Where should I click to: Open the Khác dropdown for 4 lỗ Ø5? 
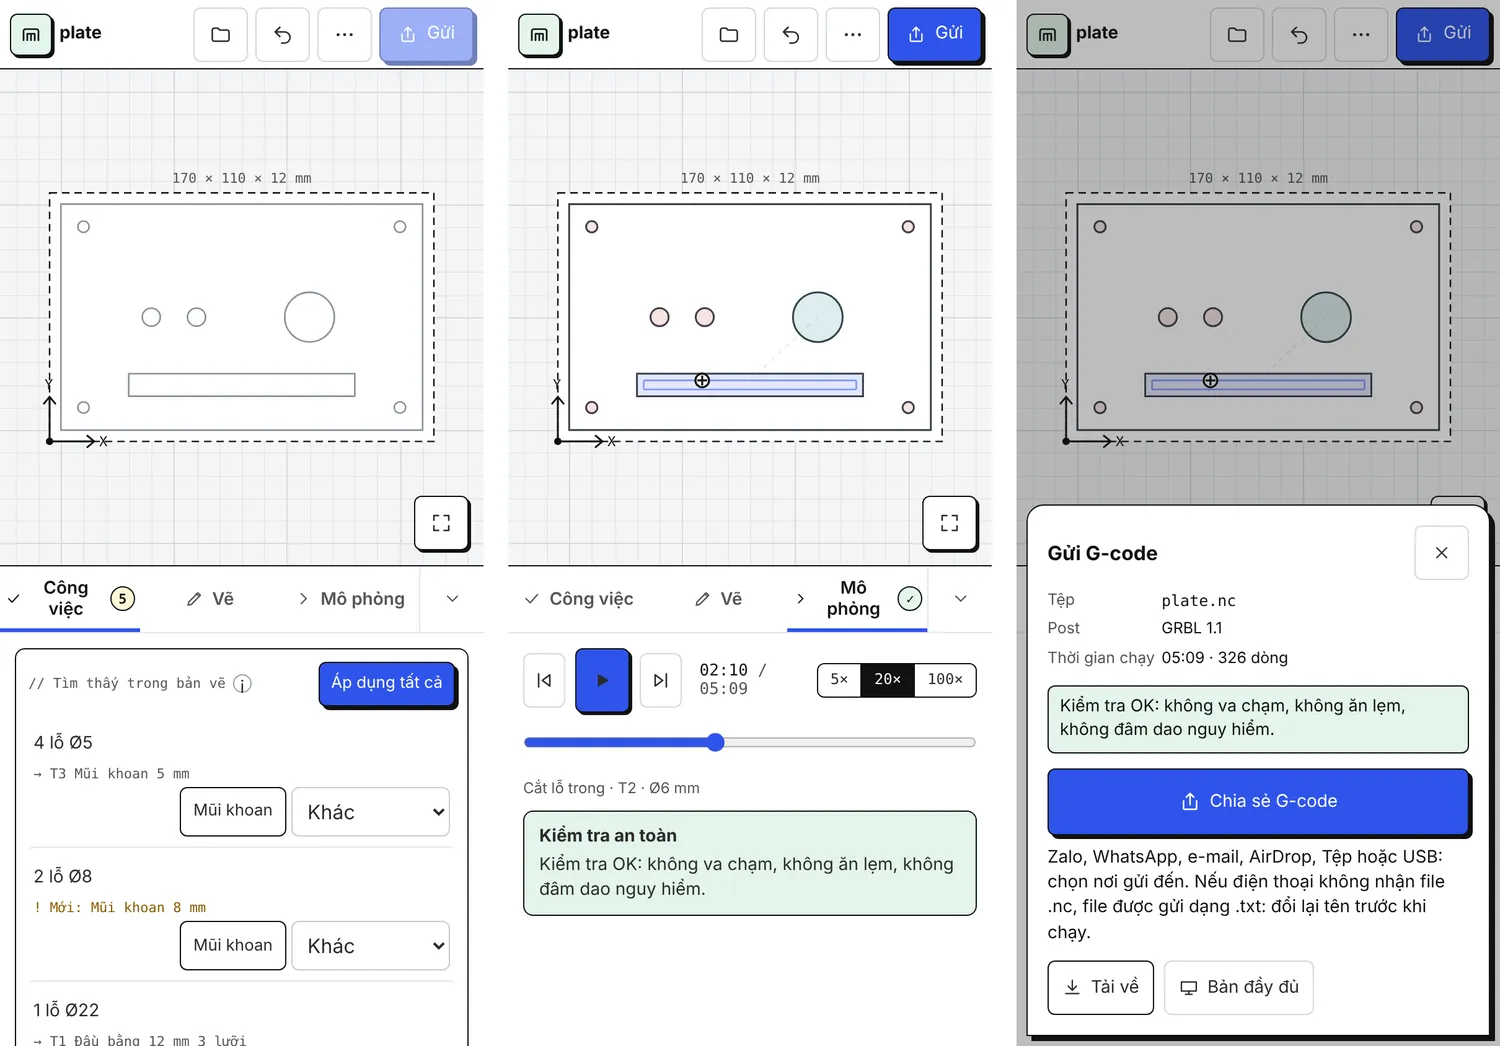click(371, 812)
